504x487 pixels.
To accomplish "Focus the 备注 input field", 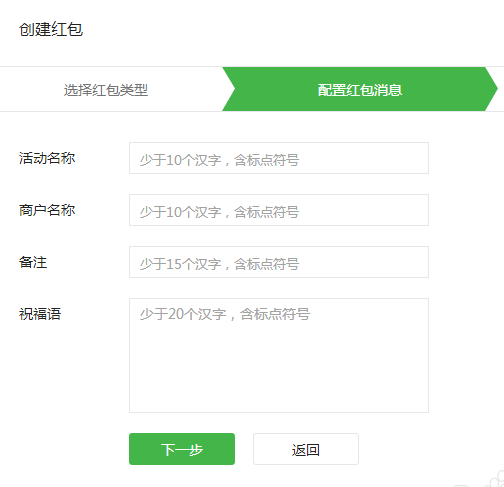I will (x=279, y=262).
